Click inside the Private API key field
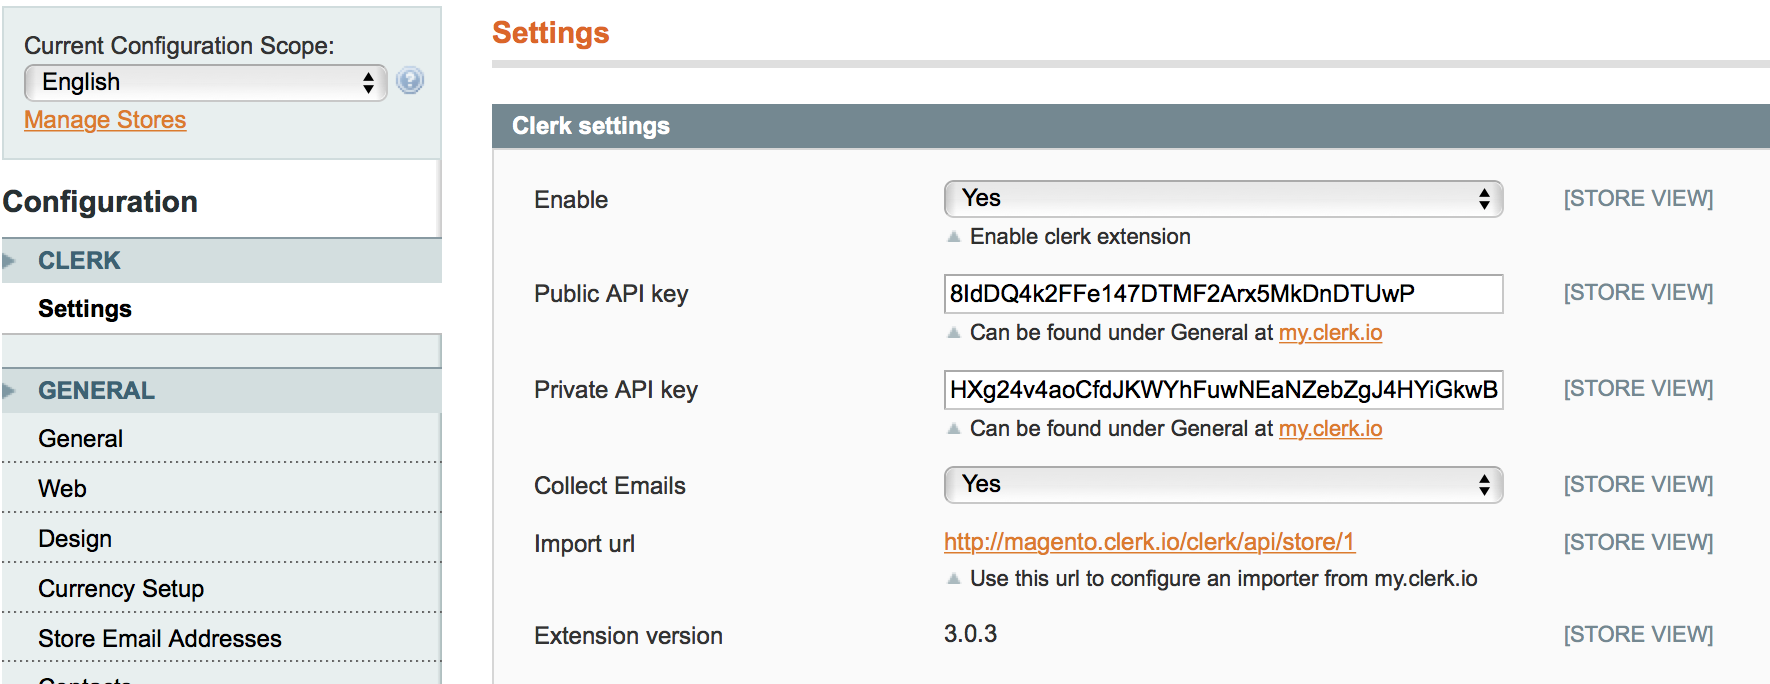 1222,389
